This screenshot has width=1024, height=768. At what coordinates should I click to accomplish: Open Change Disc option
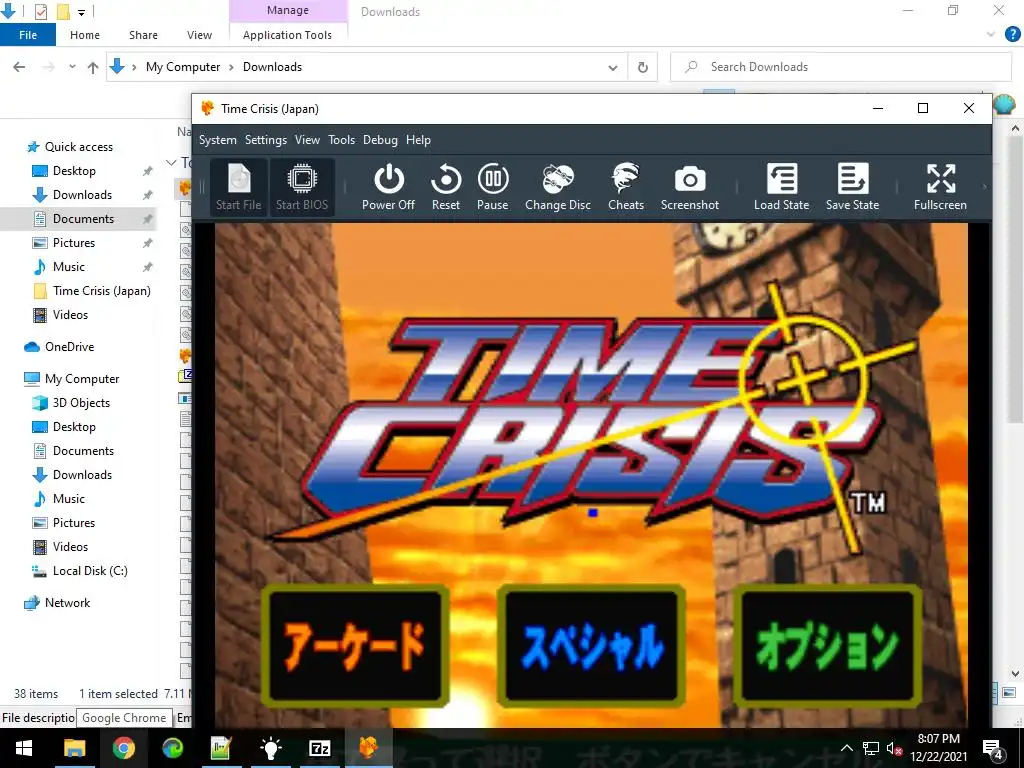pyautogui.click(x=558, y=187)
